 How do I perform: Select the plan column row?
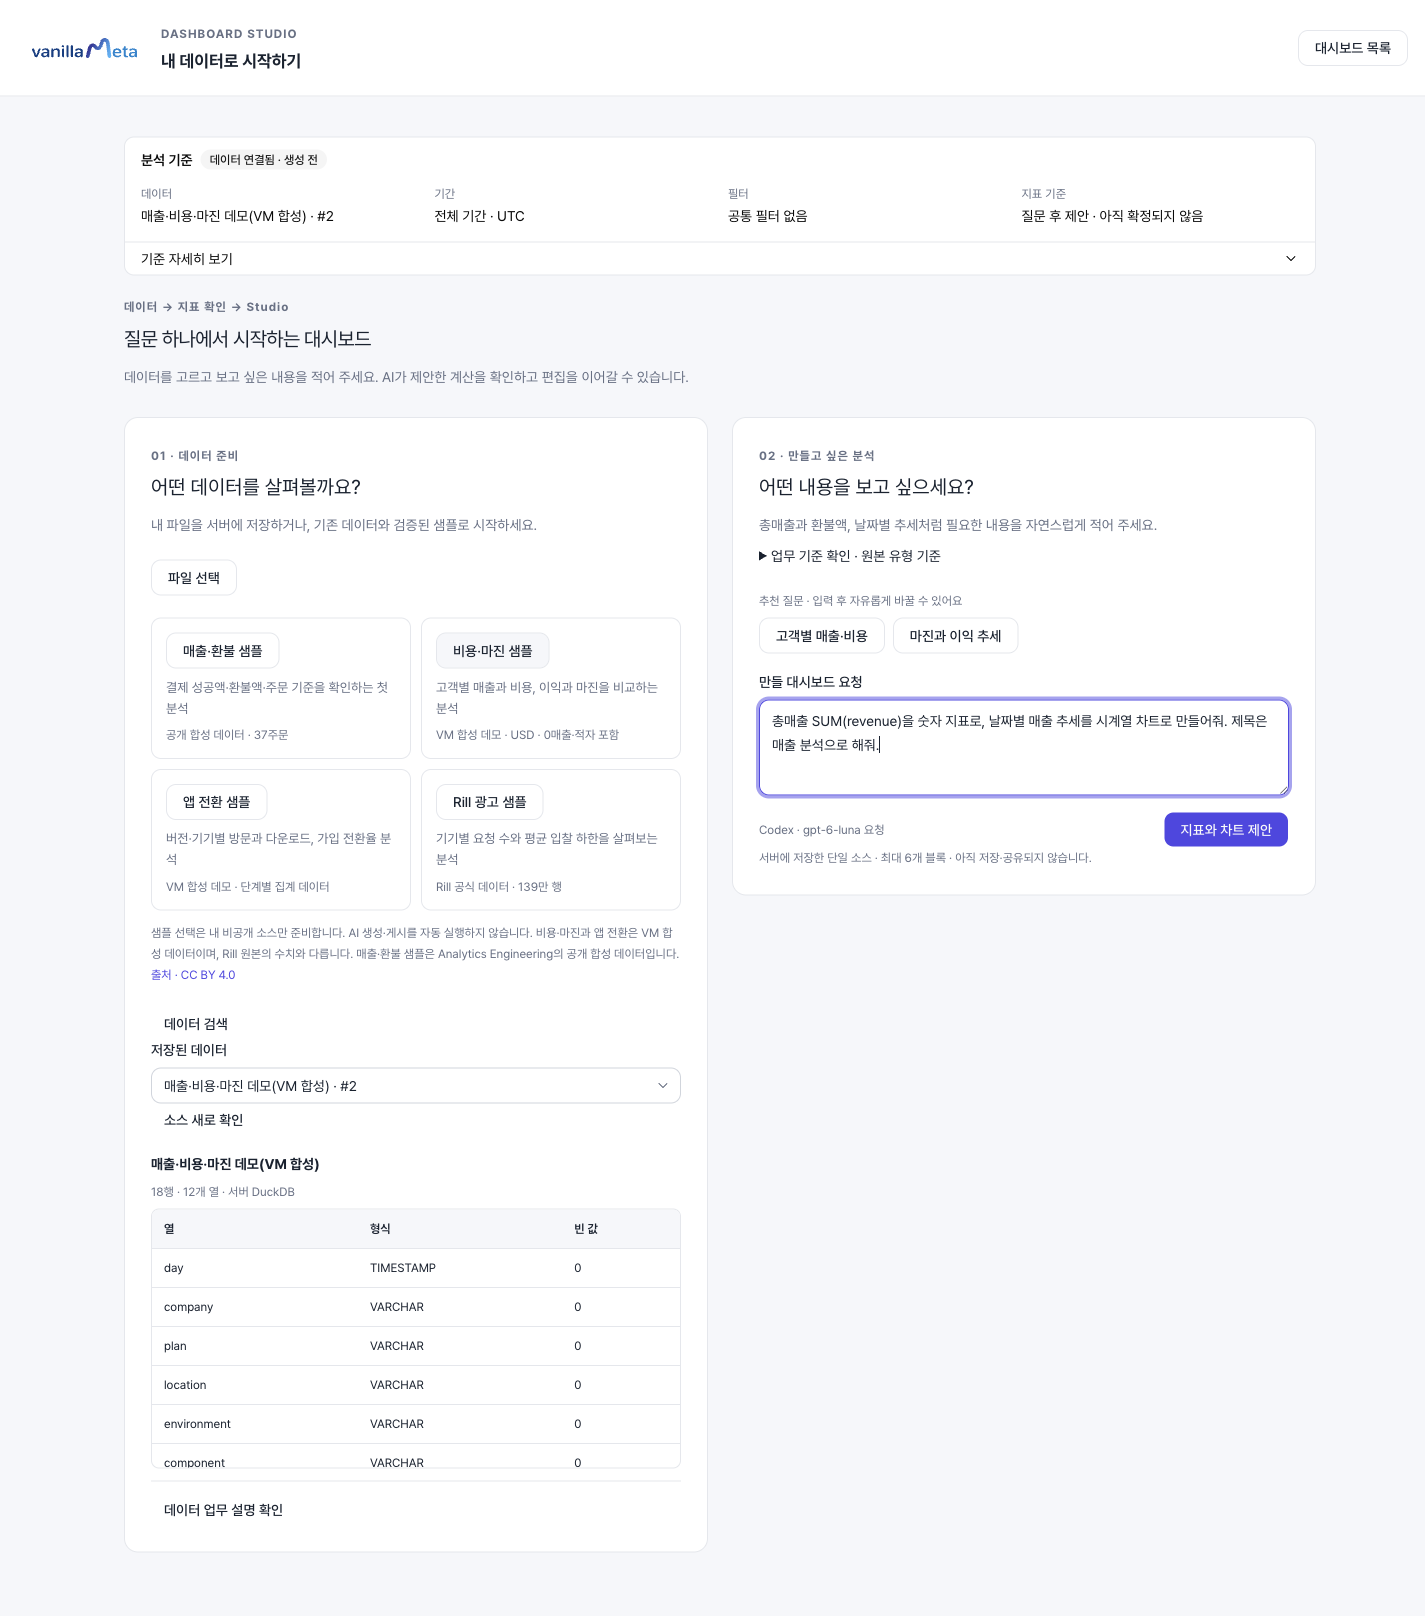tap(416, 1346)
